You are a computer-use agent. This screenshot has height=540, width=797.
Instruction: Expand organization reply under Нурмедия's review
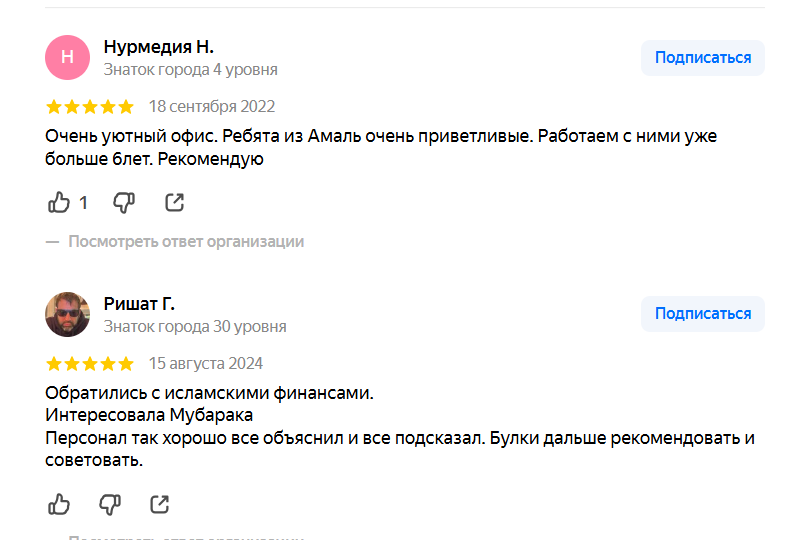coord(185,242)
